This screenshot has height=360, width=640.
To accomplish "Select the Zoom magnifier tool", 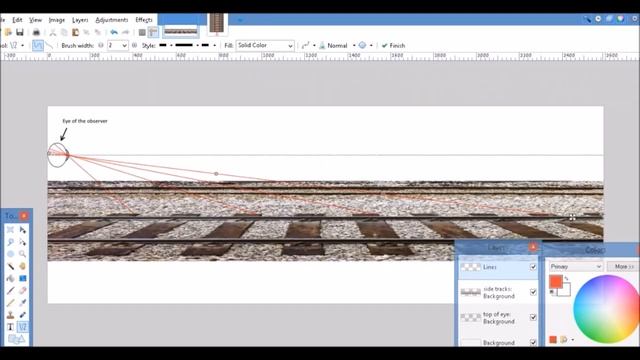I will [x=22, y=254].
